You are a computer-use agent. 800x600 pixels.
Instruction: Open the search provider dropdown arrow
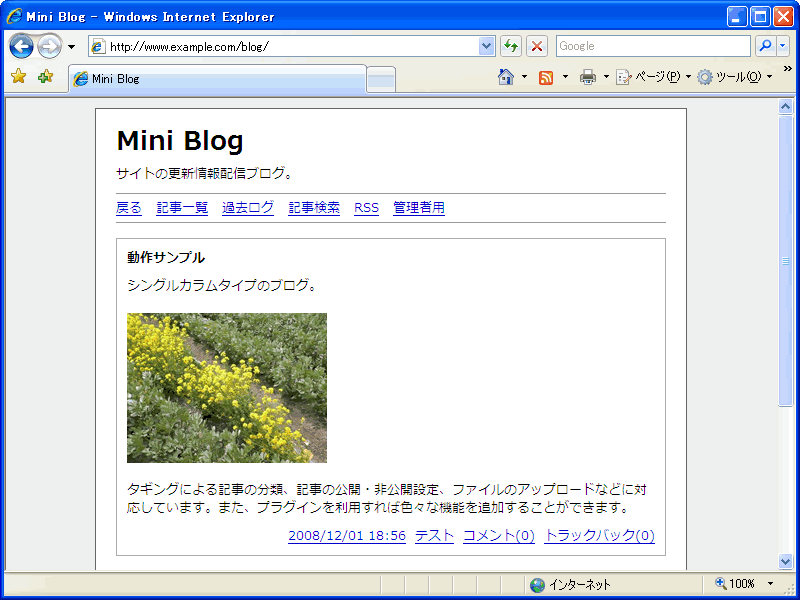(783, 46)
